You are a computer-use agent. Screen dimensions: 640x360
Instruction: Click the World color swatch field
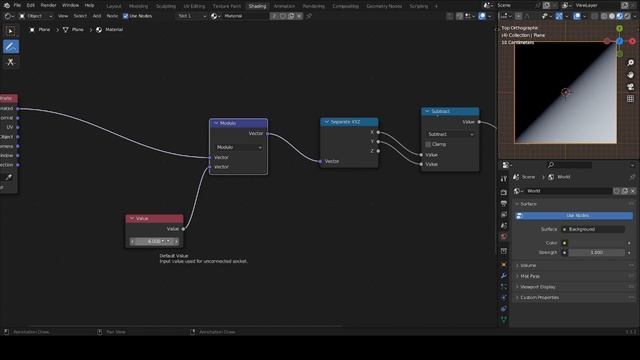point(596,243)
